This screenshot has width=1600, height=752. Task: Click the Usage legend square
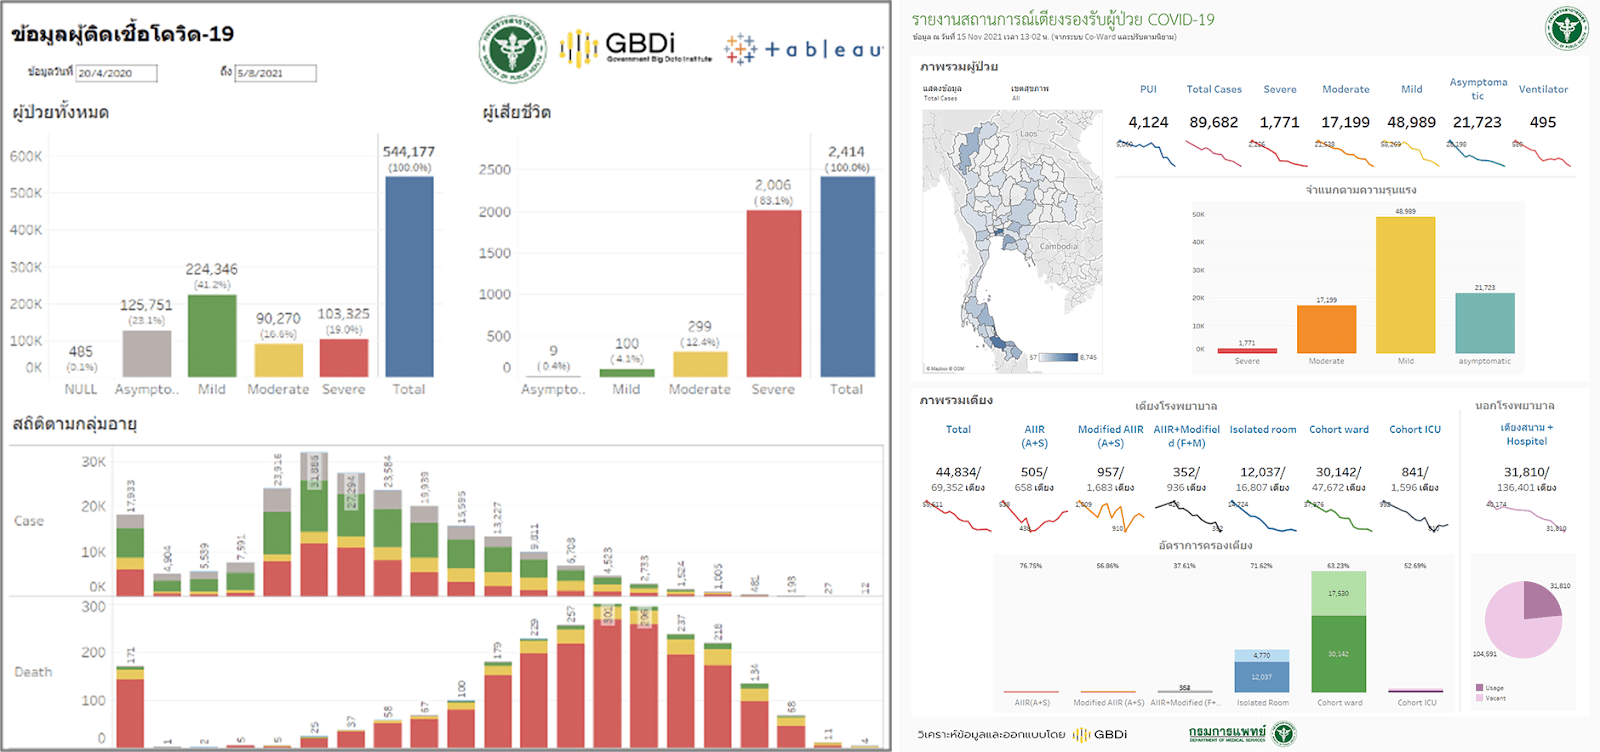coord(1479,687)
